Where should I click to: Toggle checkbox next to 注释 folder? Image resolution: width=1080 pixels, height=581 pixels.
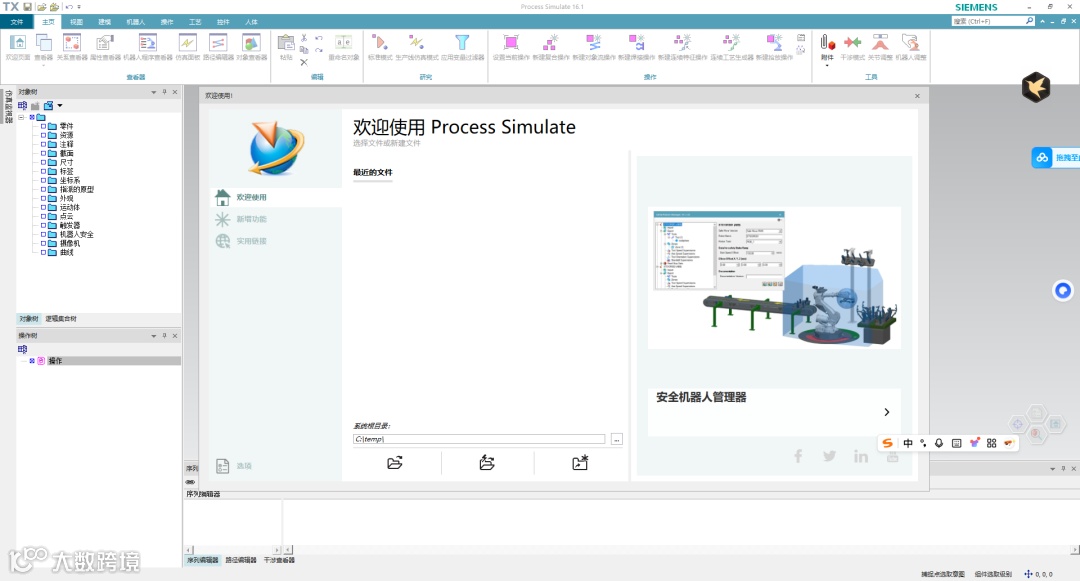pyautogui.click(x=43, y=144)
